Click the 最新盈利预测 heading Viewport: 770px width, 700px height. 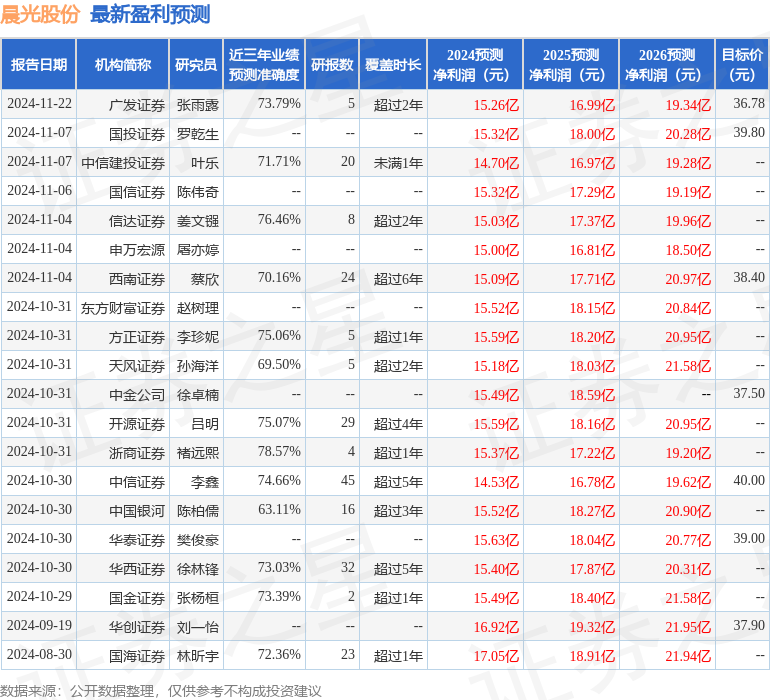150,14
